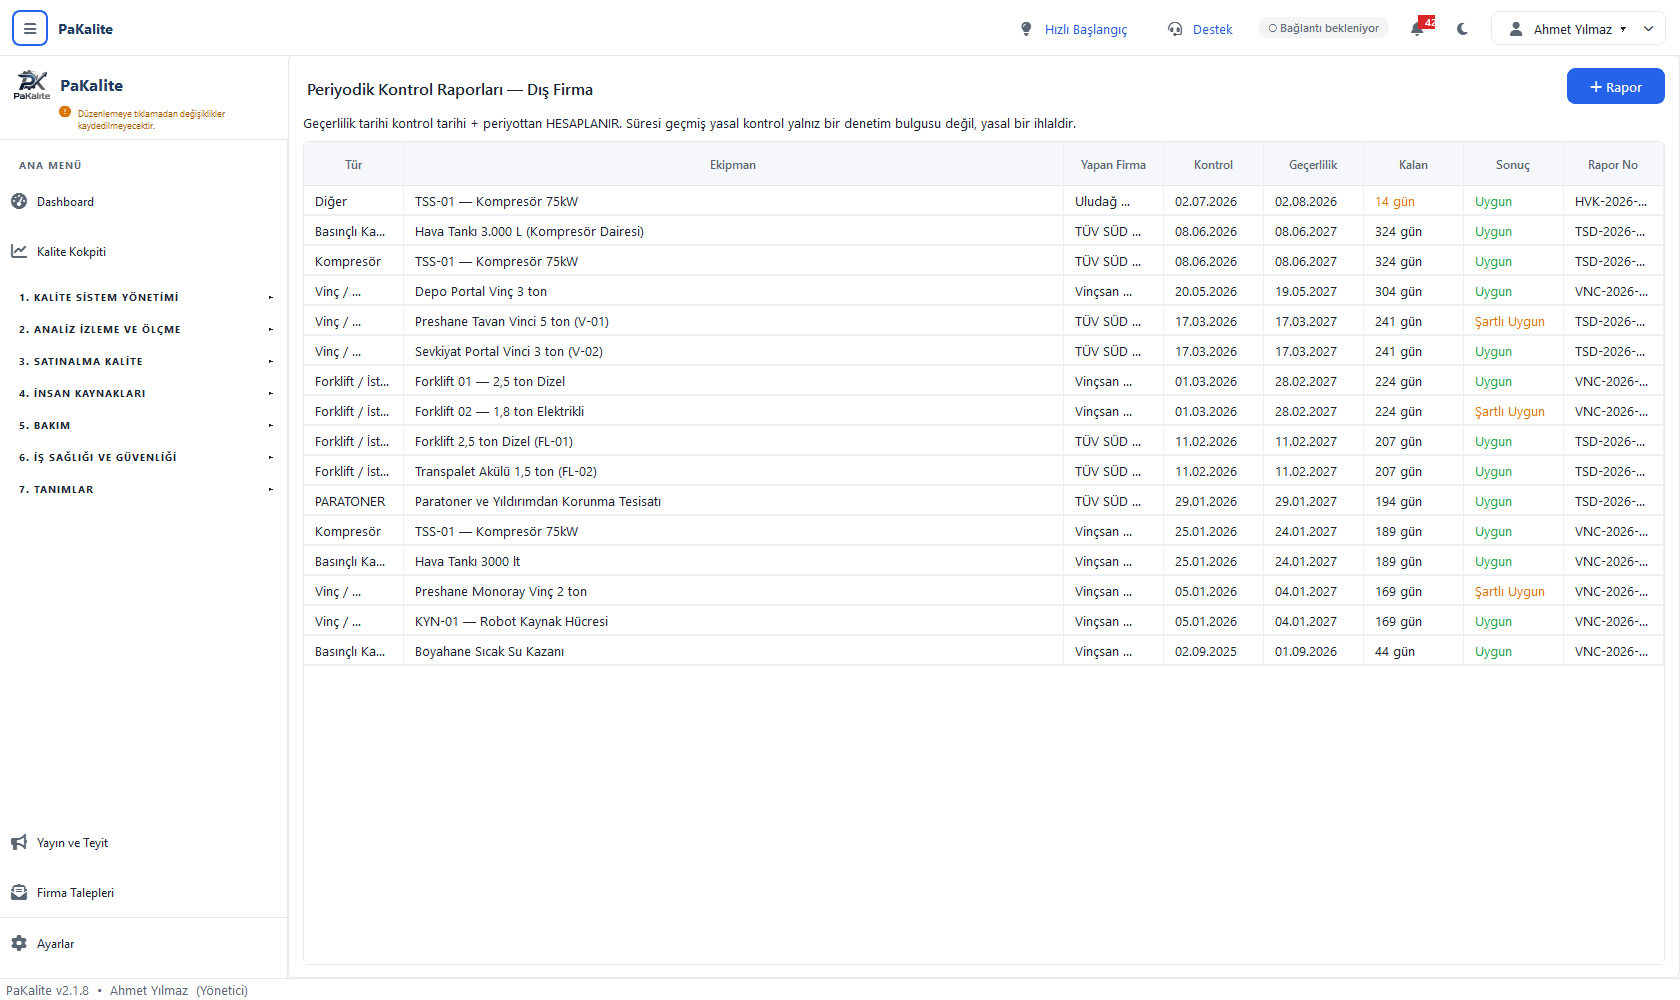Click the blue + Rapor button

pos(1615,87)
